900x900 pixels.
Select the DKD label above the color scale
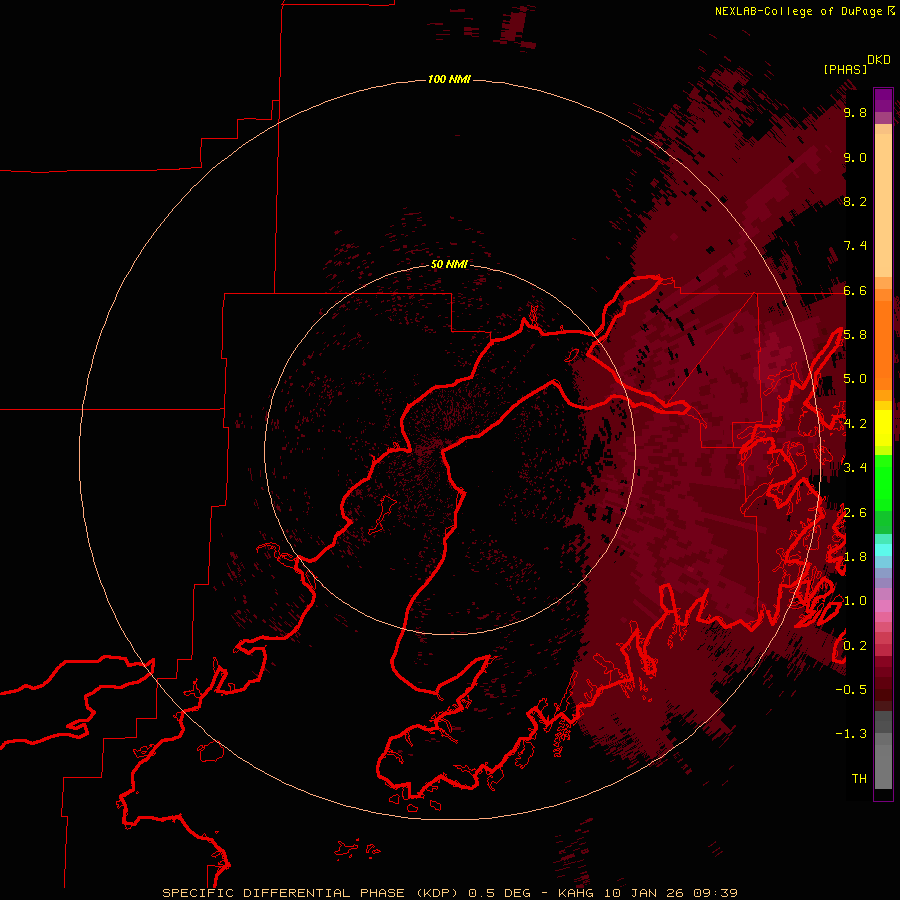tap(878, 60)
